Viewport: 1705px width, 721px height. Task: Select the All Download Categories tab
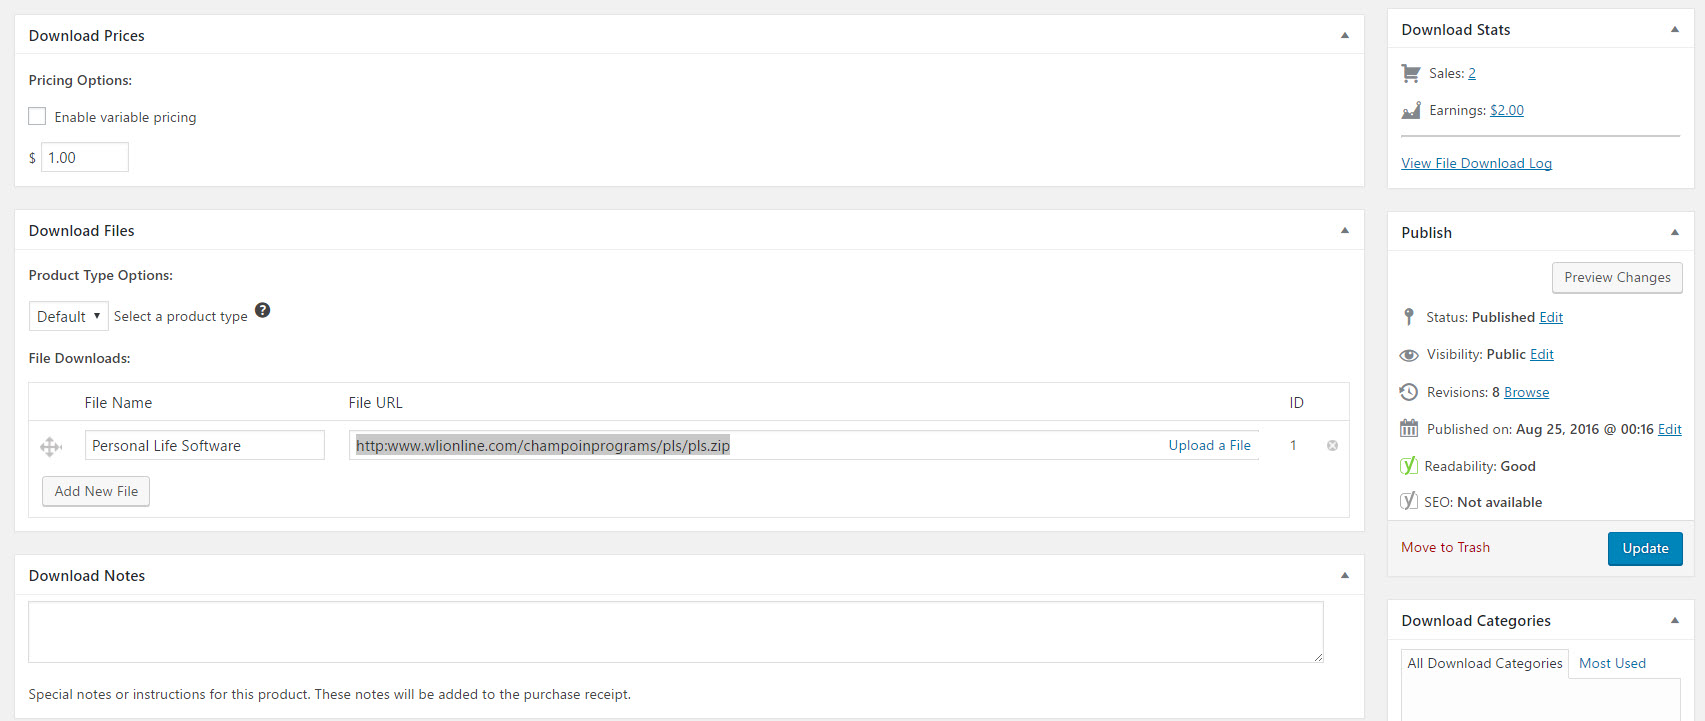pyautogui.click(x=1484, y=663)
